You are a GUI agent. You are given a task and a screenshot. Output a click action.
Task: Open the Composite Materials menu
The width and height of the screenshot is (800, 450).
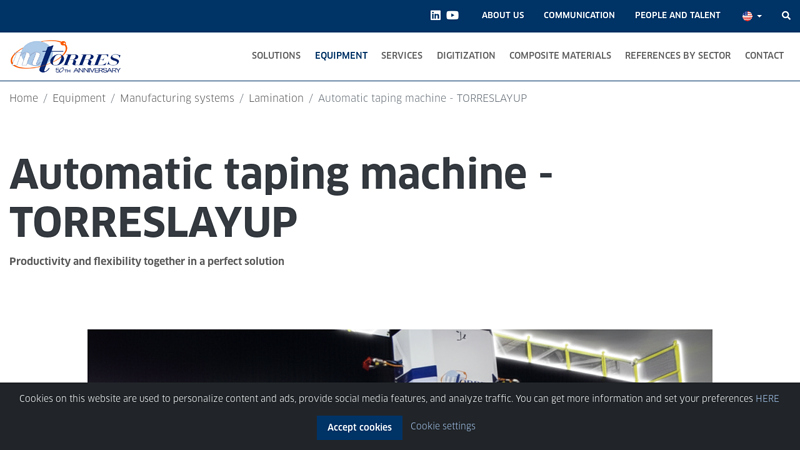(560, 56)
